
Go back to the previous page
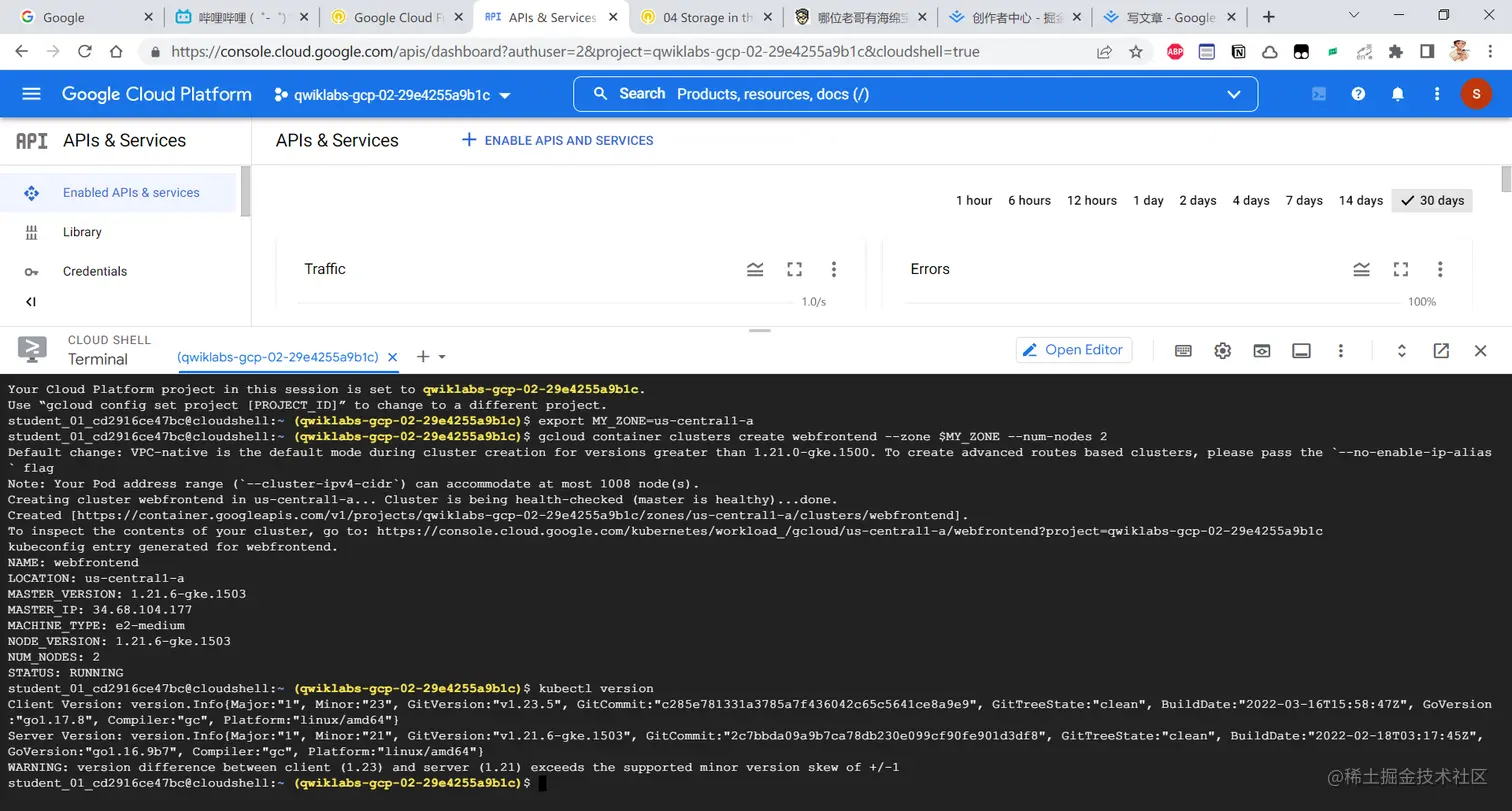(x=21, y=52)
